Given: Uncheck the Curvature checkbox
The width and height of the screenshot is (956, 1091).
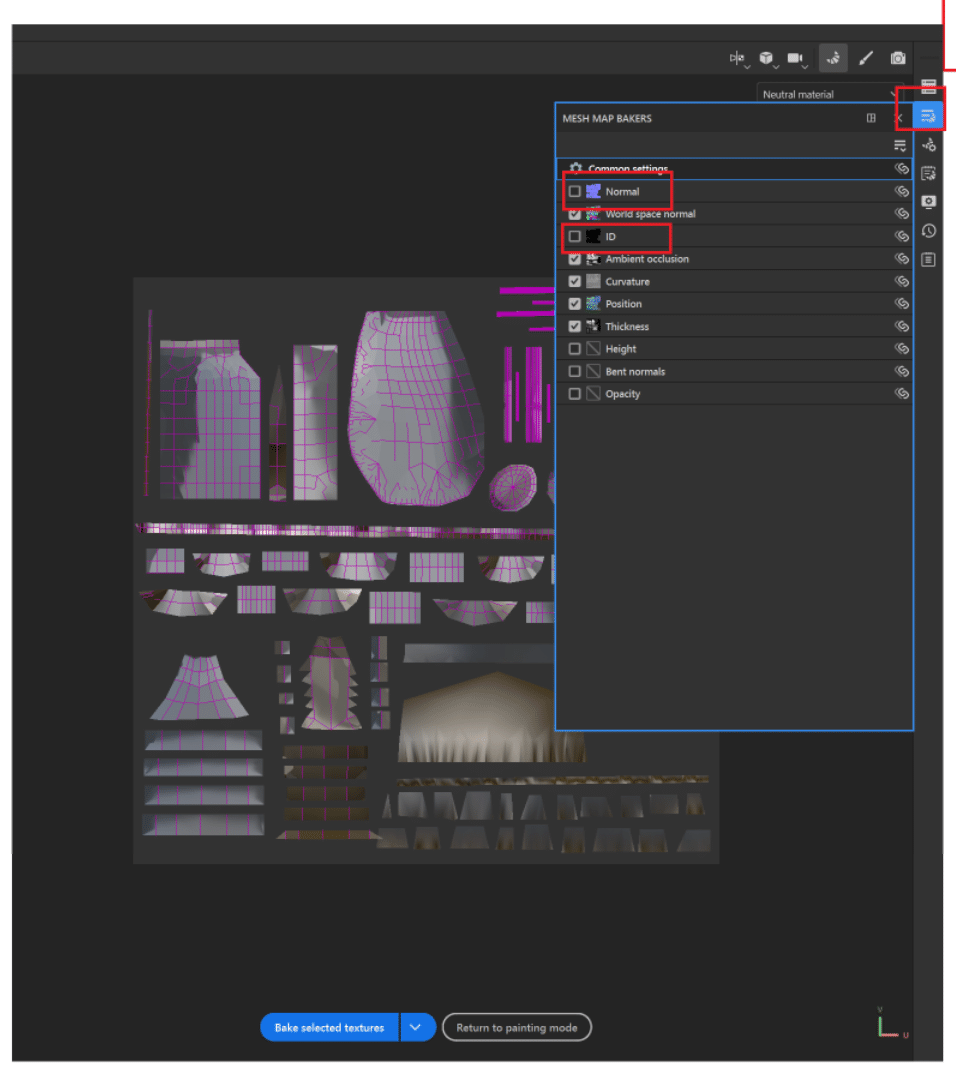Looking at the screenshot, I should 574,281.
